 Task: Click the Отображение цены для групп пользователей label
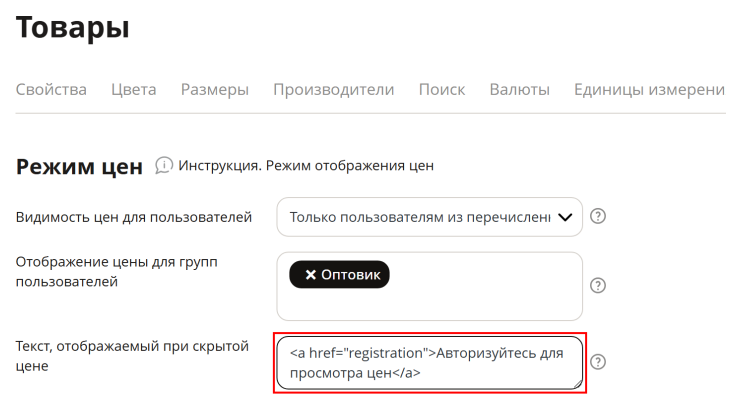click(117, 272)
